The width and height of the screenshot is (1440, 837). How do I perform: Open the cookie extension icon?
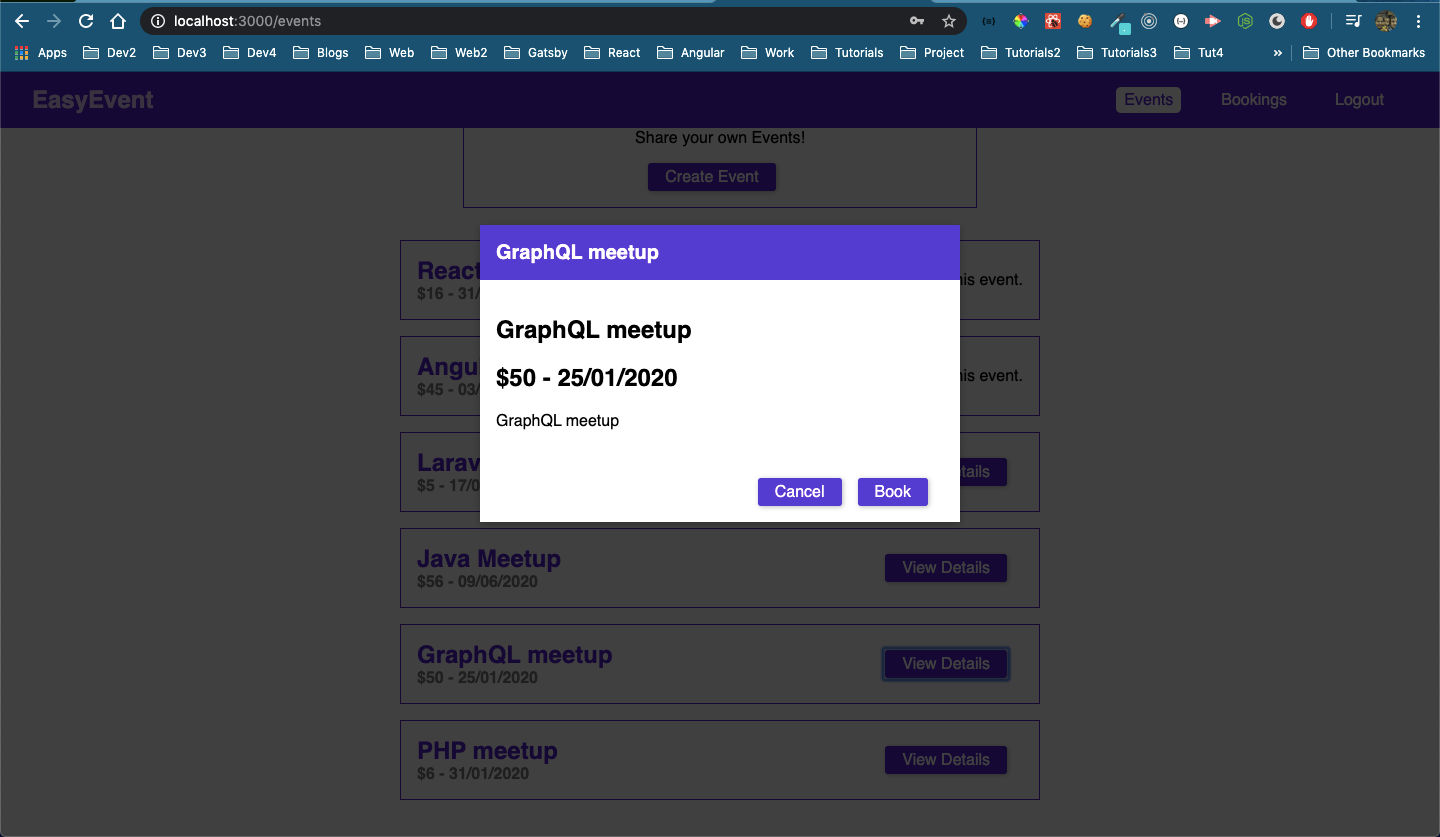[1085, 21]
